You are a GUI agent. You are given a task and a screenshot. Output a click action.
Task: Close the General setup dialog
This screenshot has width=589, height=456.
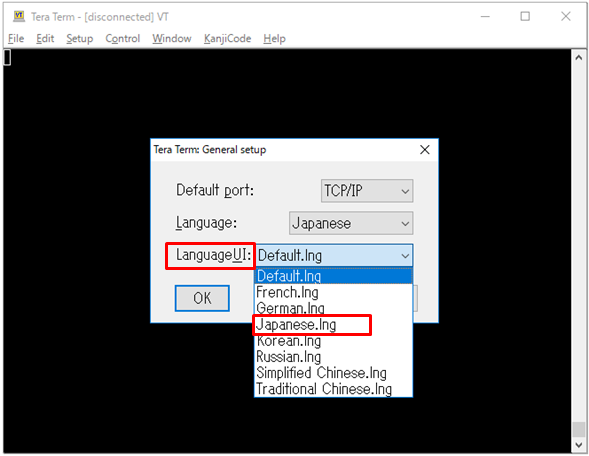click(425, 149)
